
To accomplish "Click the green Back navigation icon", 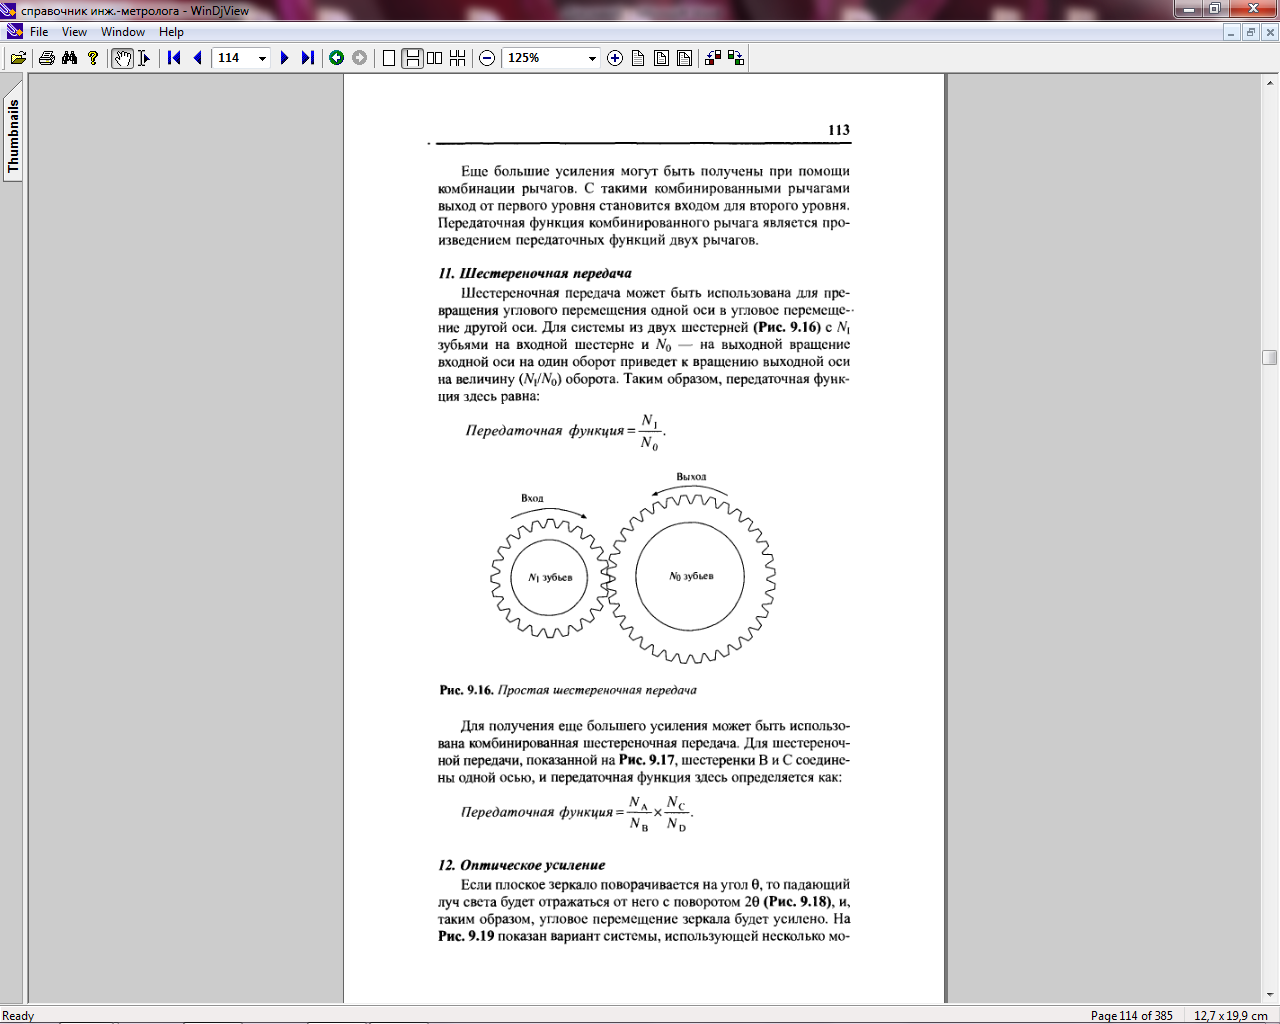I will [x=337, y=58].
